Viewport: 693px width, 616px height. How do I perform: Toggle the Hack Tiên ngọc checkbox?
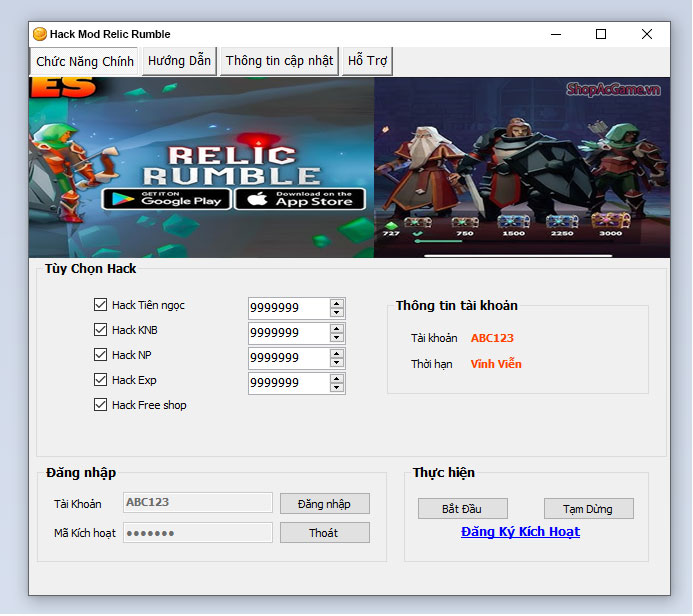click(100, 304)
